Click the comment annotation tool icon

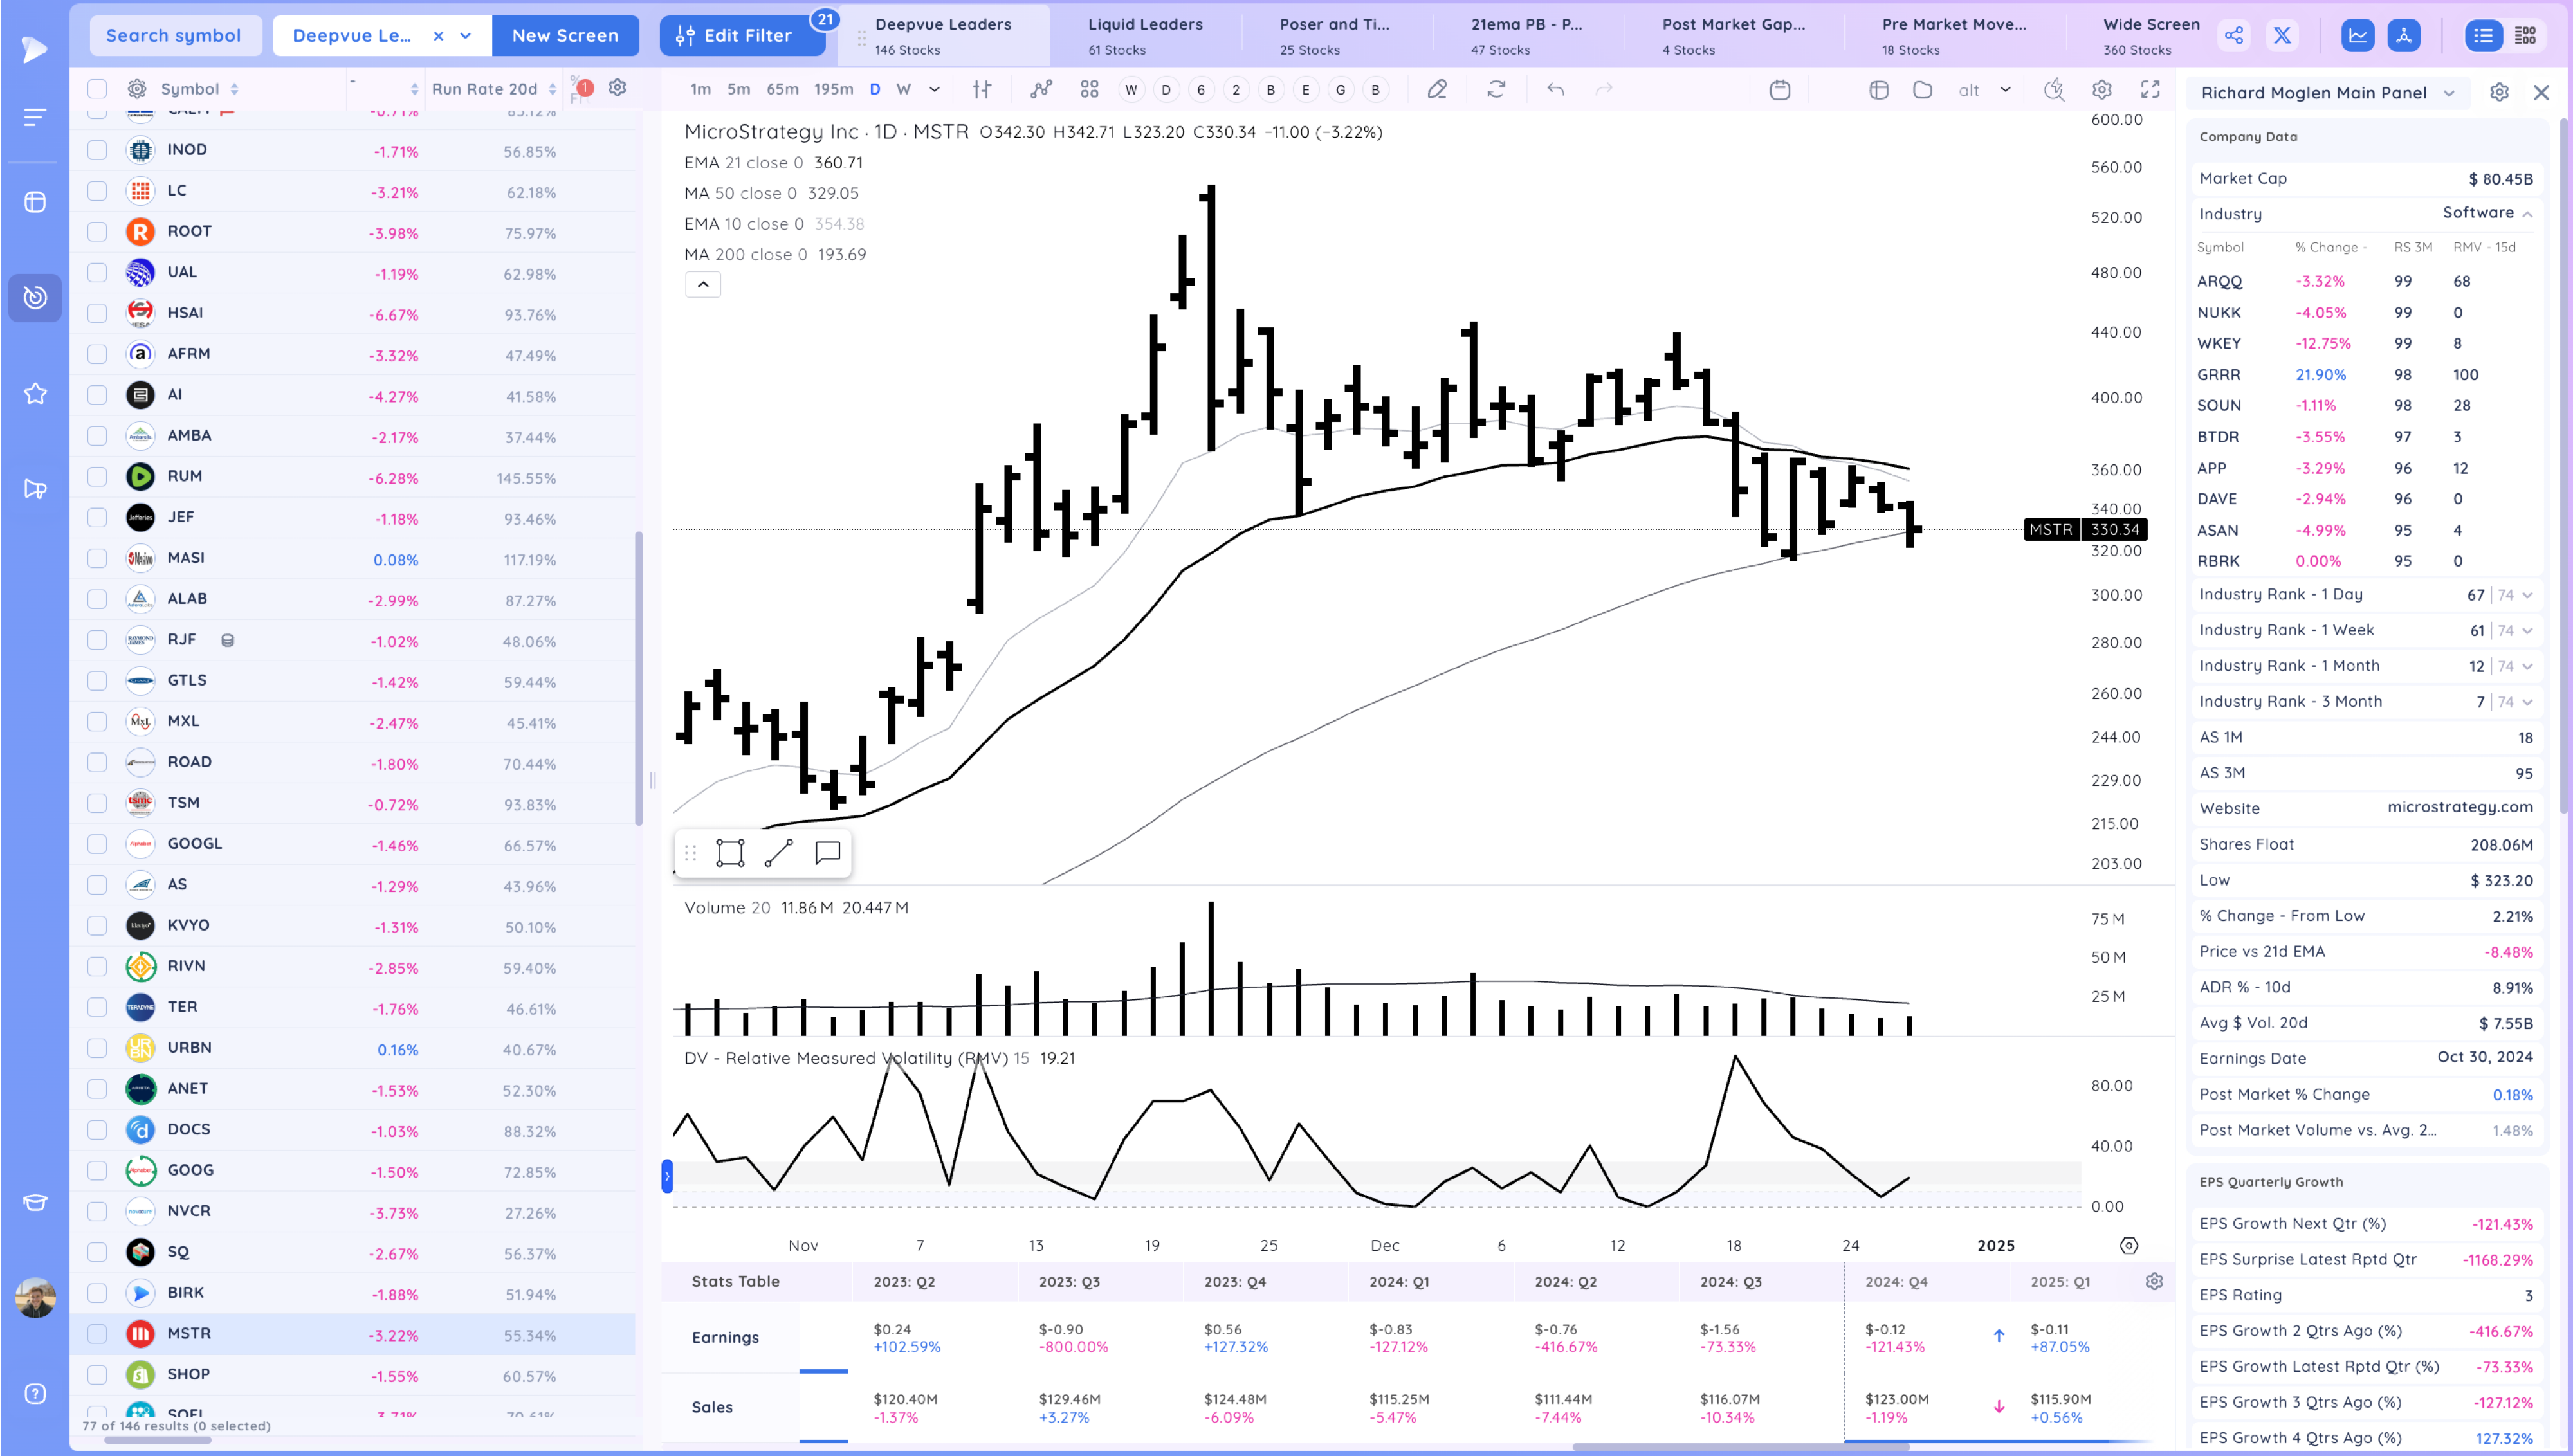point(827,853)
